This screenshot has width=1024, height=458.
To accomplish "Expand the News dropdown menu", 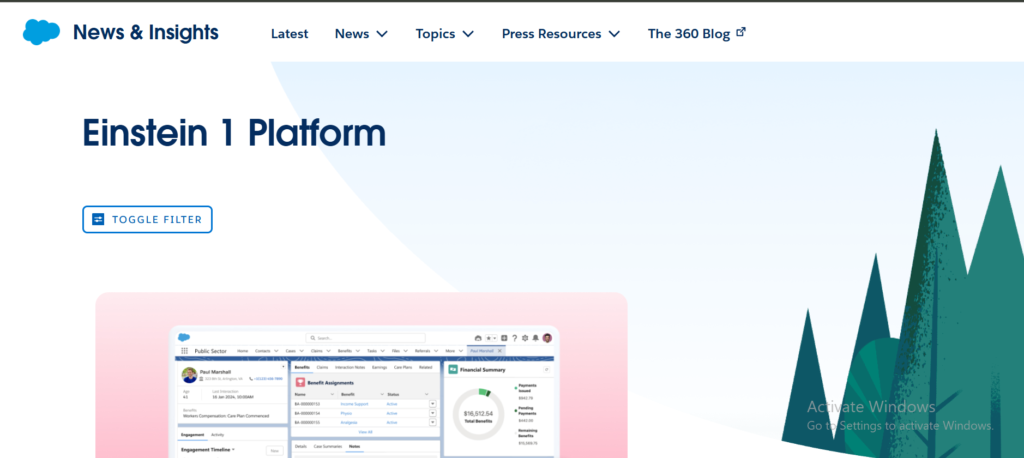I will 361,34.
